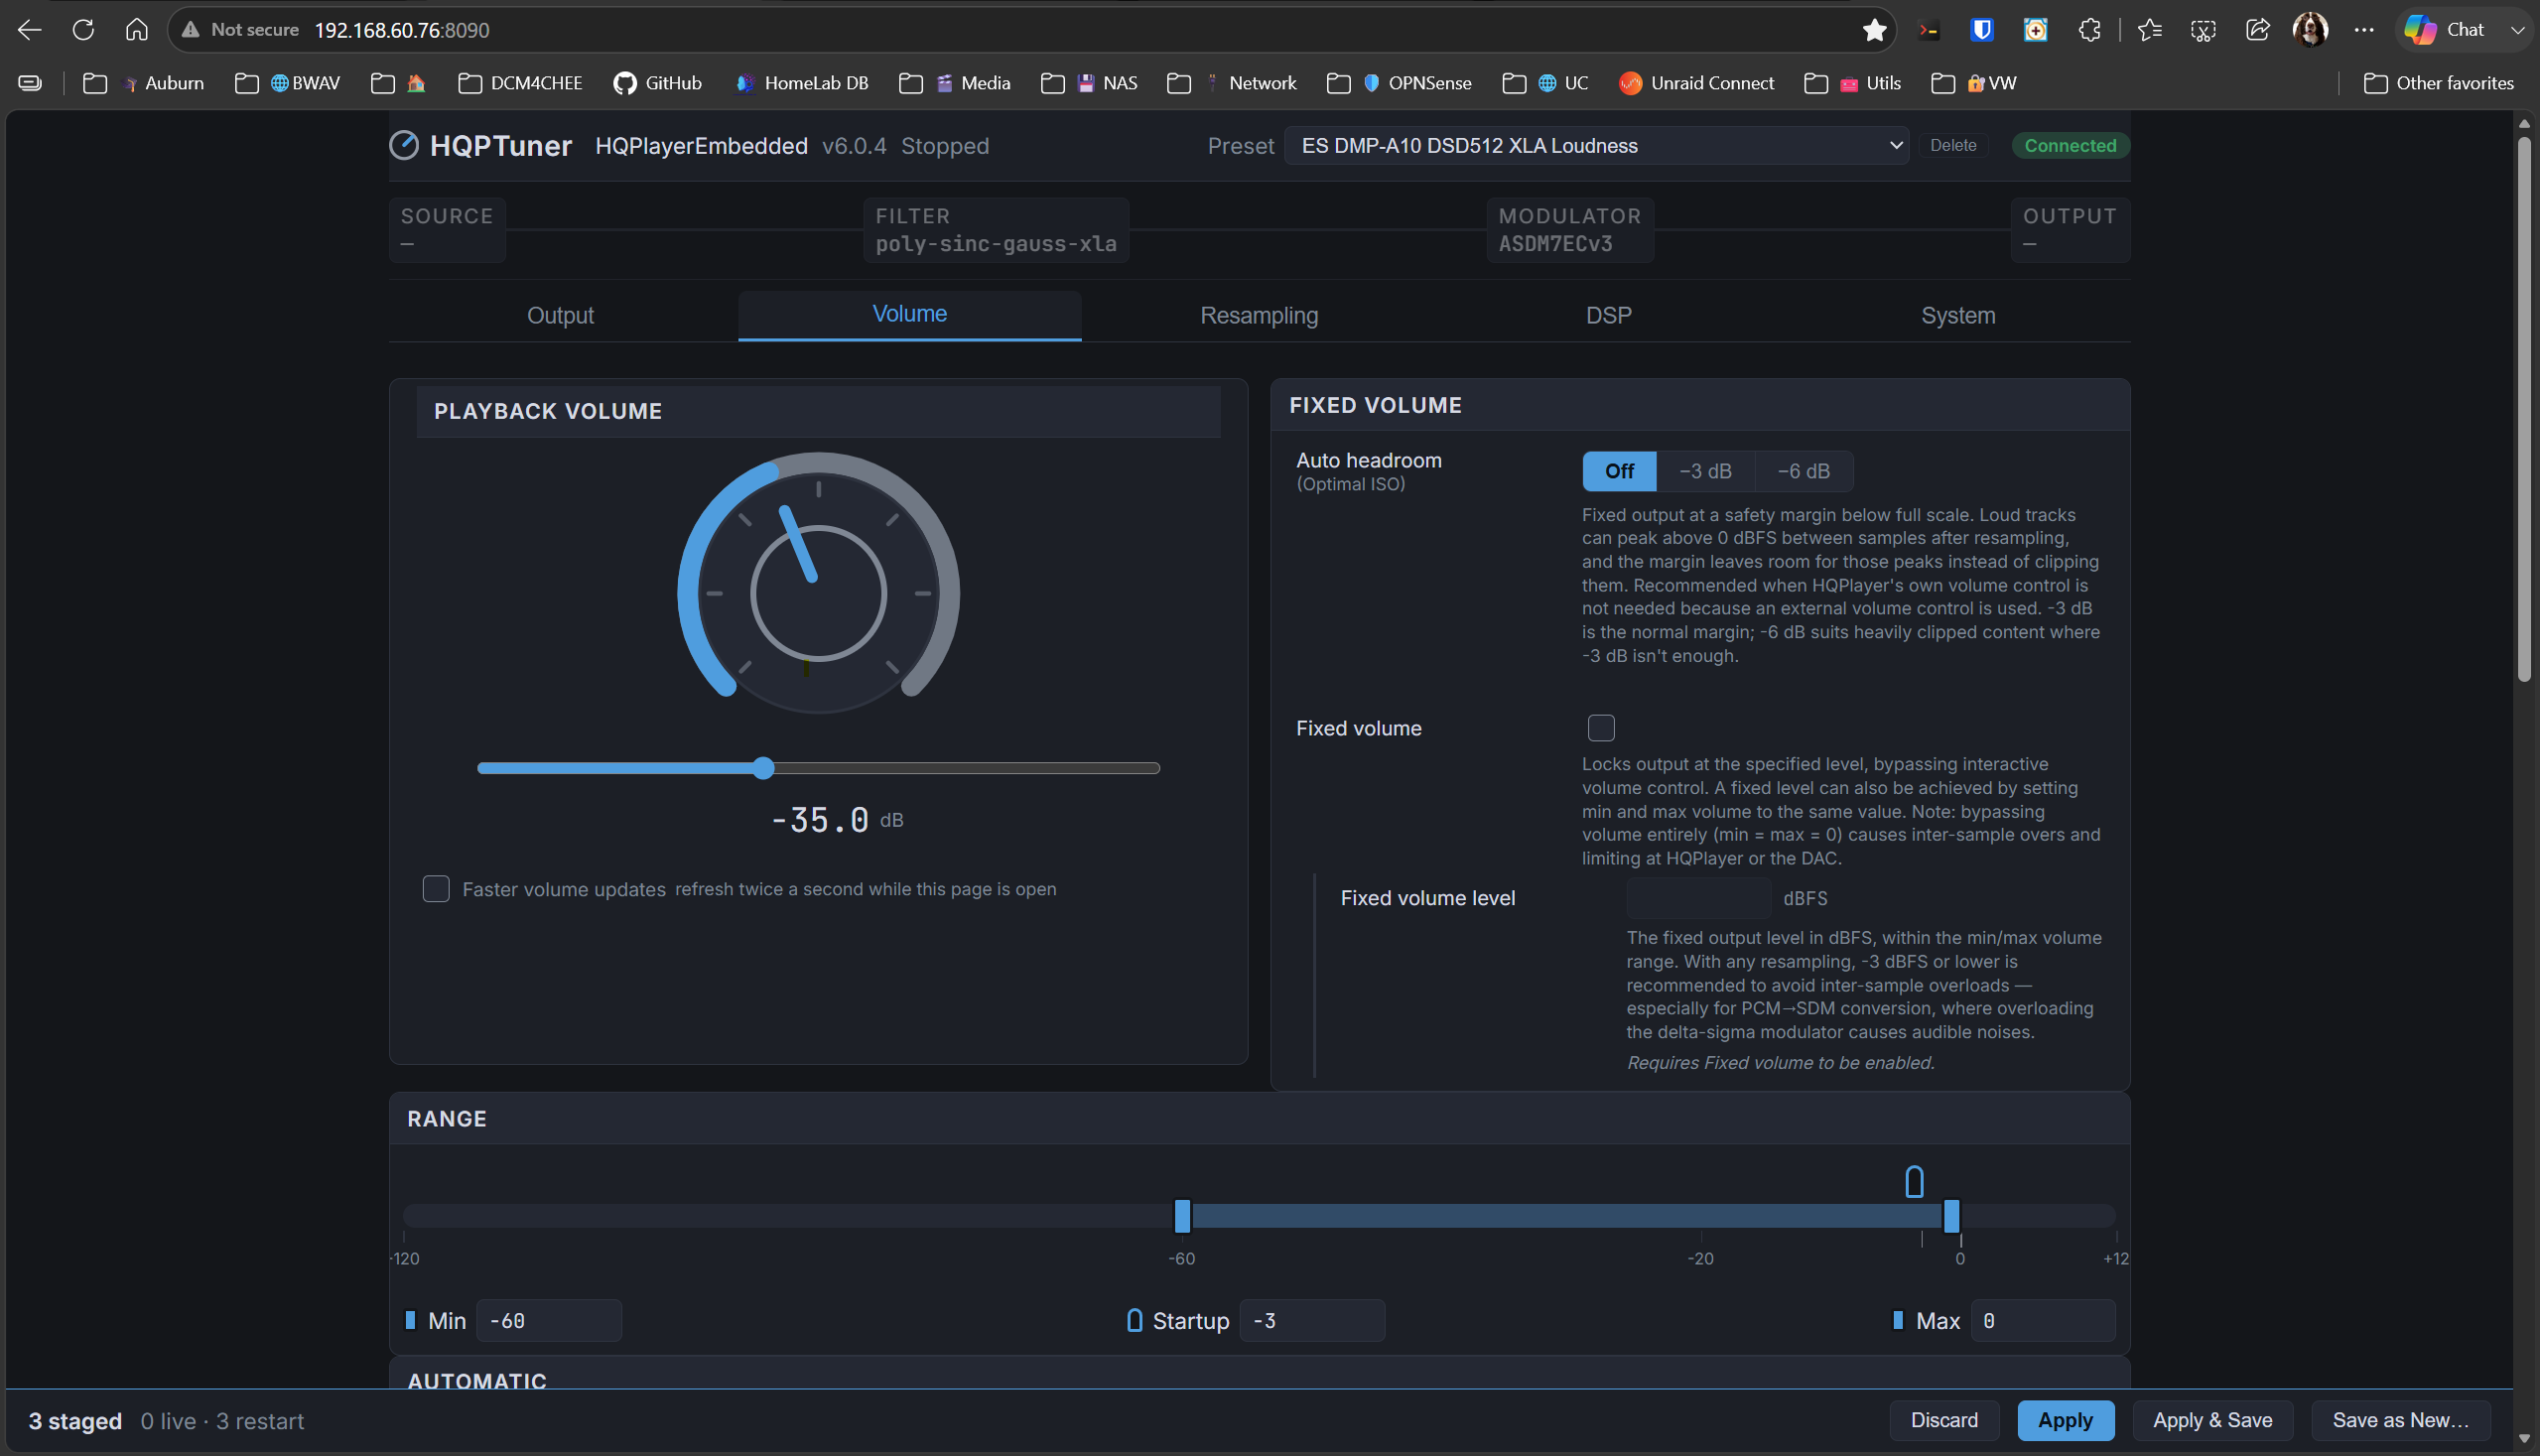Click the Max volume input field
Viewport: 2540px width, 1456px height.
2043,1321
